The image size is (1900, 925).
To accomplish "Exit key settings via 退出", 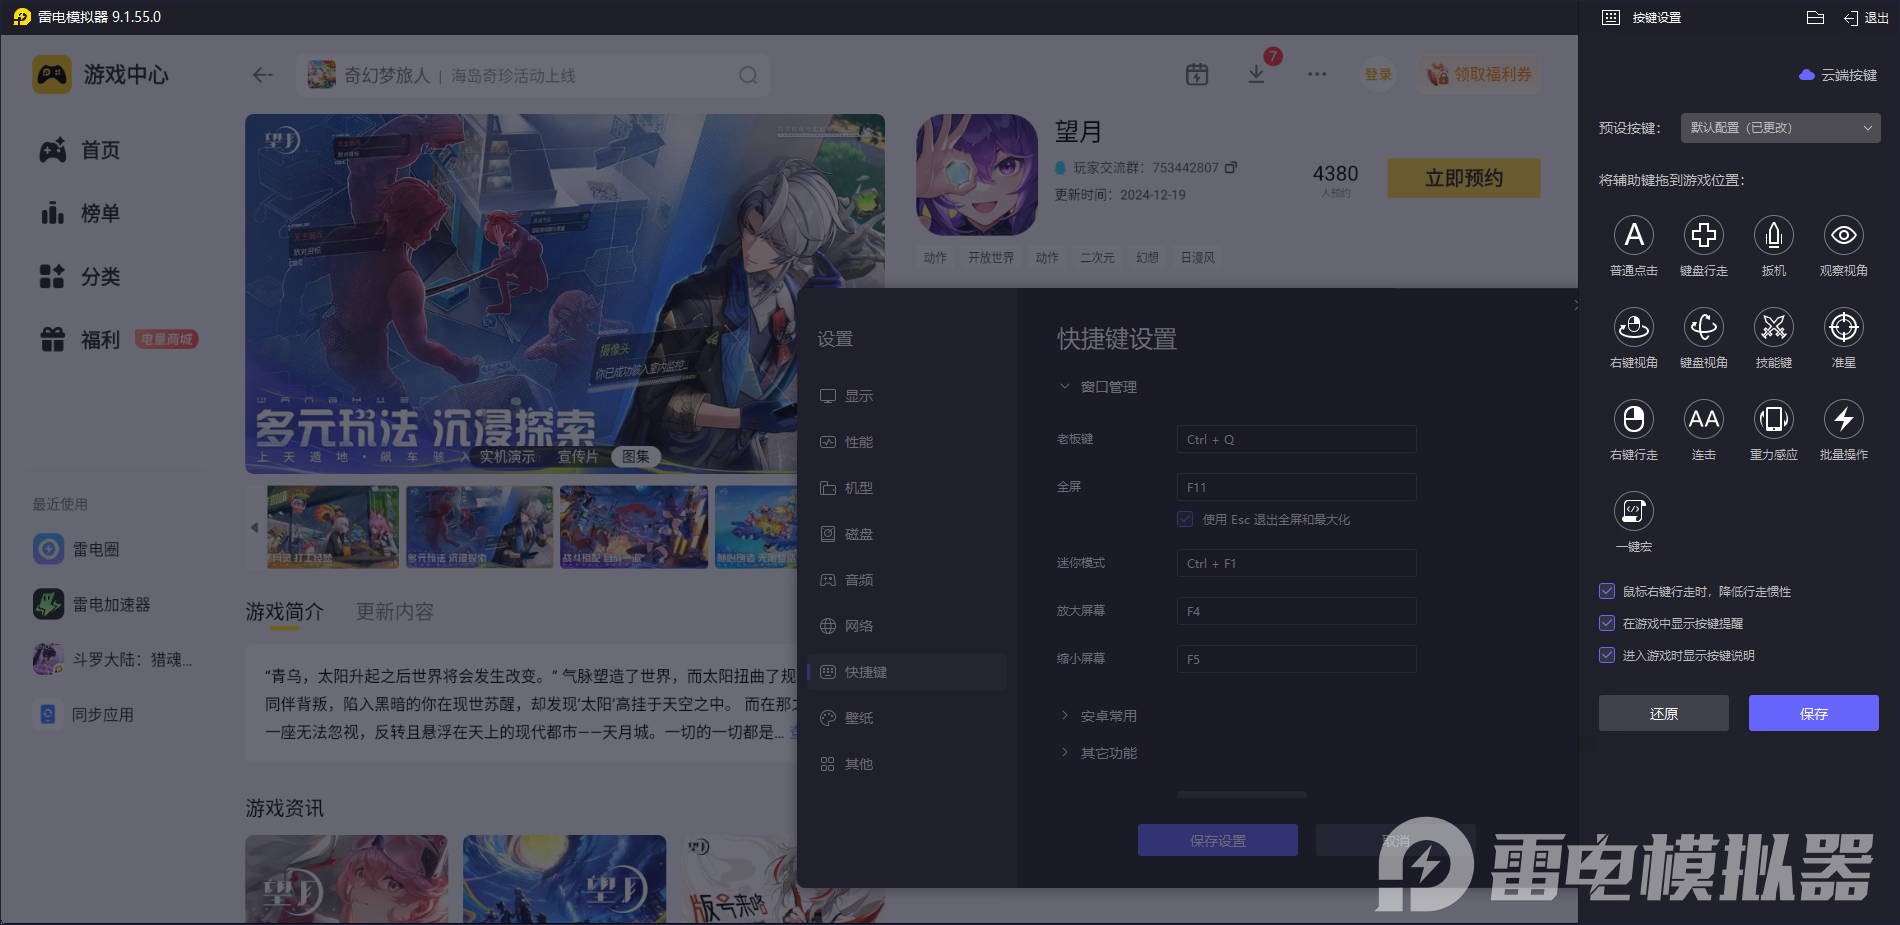I will pyautogui.click(x=1866, y=17).
